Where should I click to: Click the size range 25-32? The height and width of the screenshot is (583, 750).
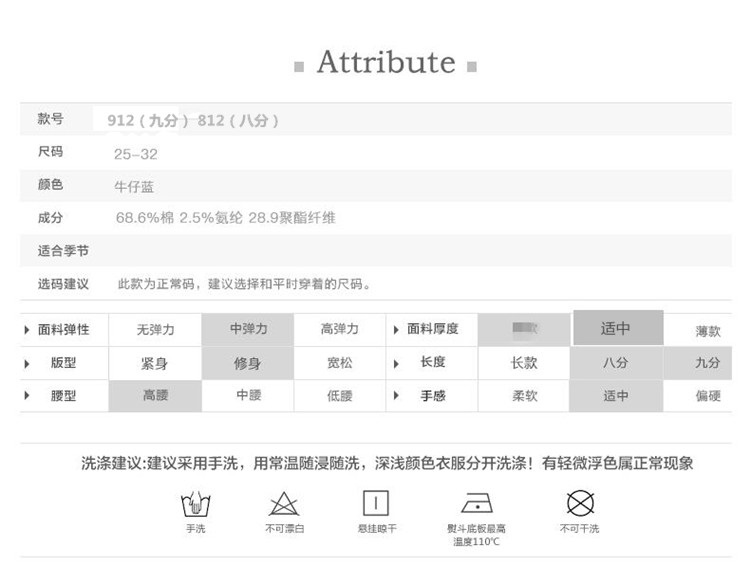click(135, 154)
